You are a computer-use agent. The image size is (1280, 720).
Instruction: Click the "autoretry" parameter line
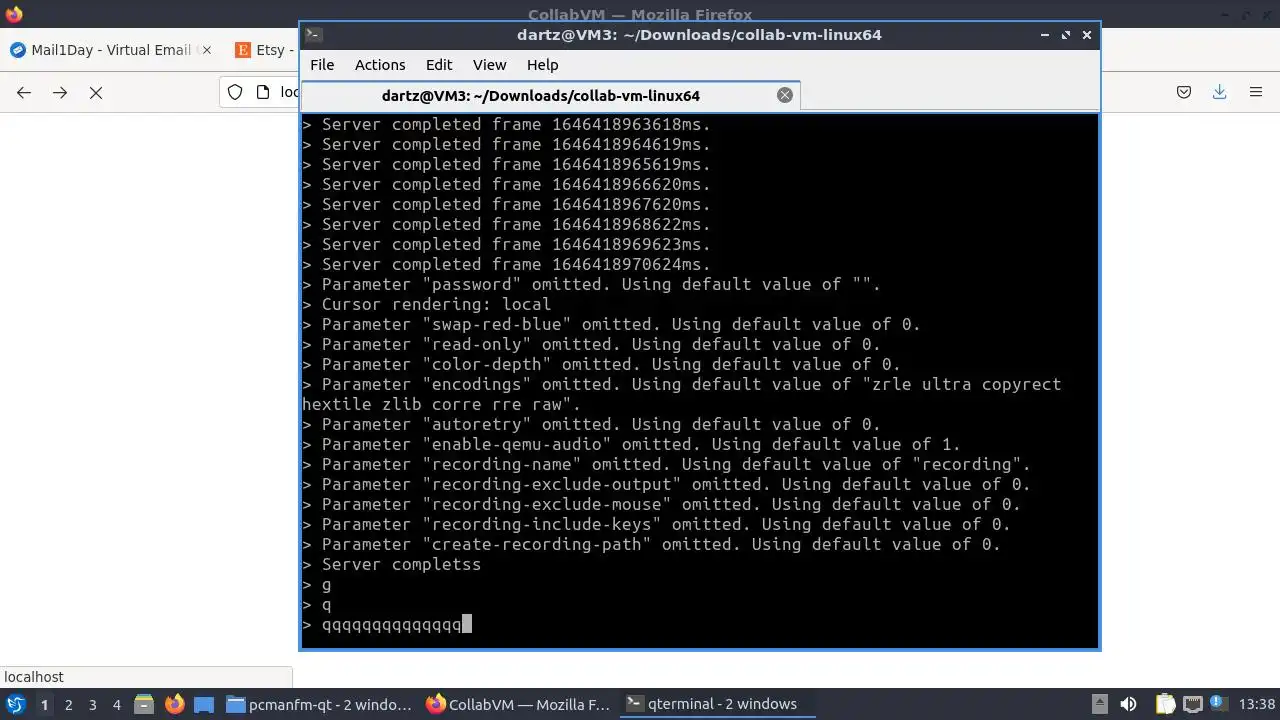pos(591,425)
